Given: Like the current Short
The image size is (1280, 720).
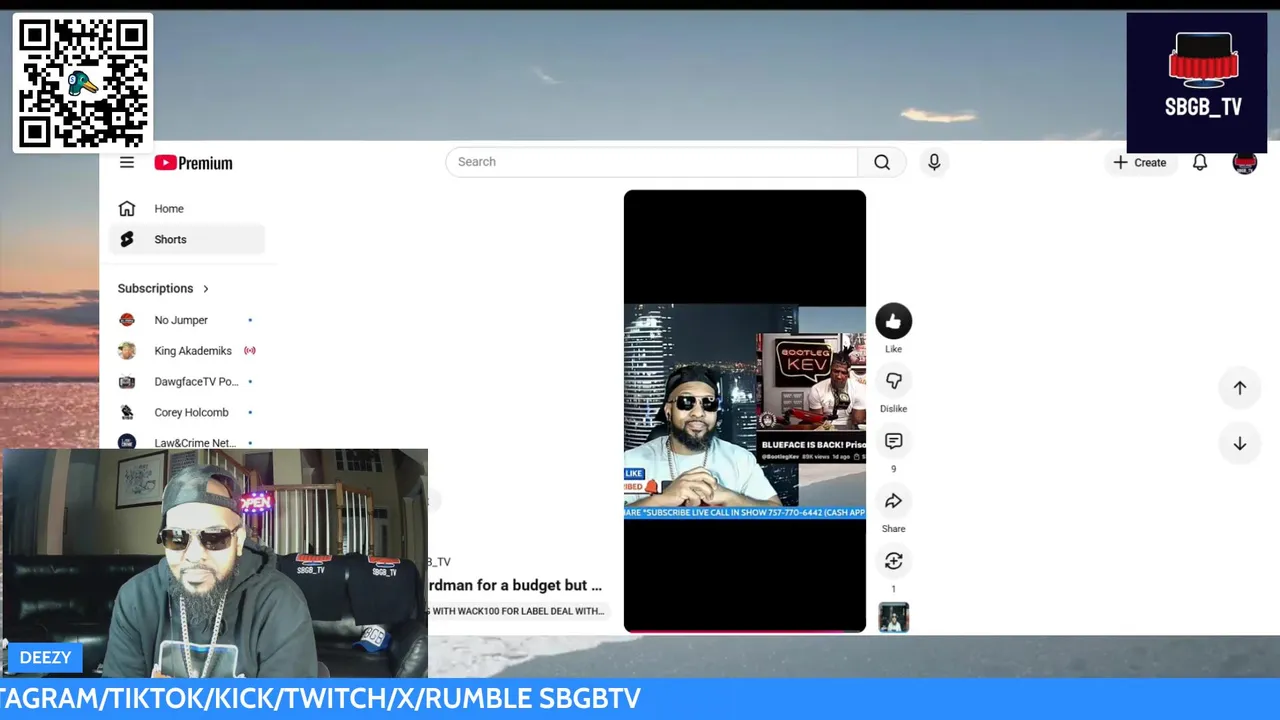Looking at the screenshot, I should 894,321.
